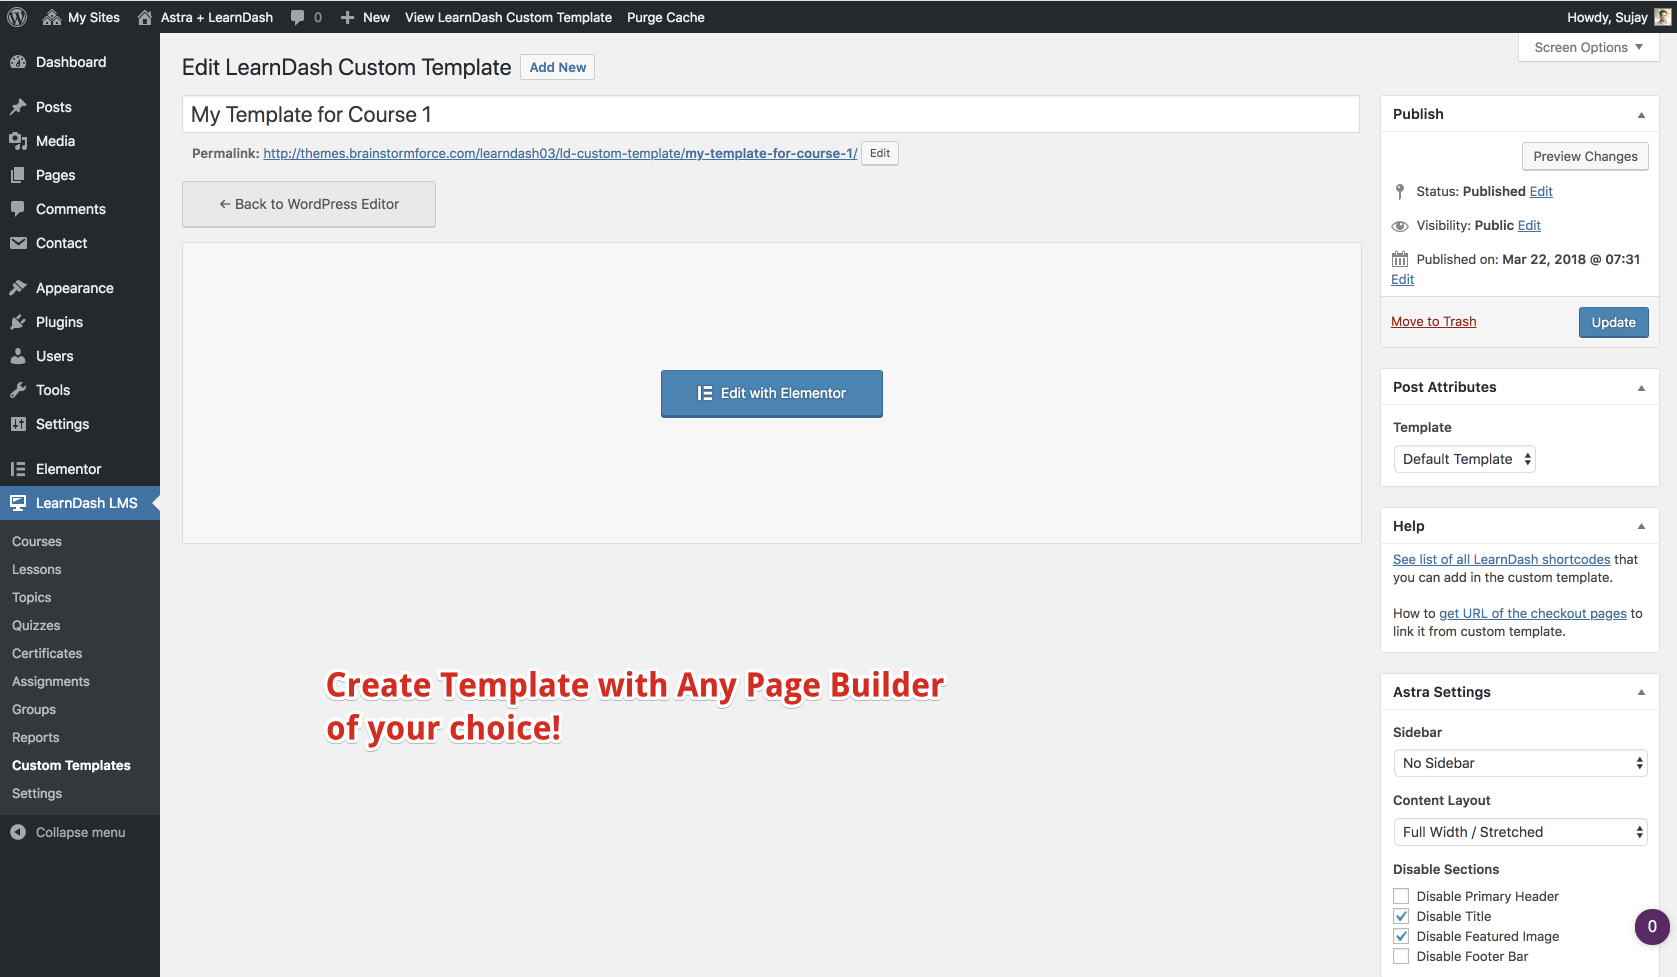Click user avatar next to Howdy, Sujay
Screen dimensions: 1677x977
click(1662, 17)
